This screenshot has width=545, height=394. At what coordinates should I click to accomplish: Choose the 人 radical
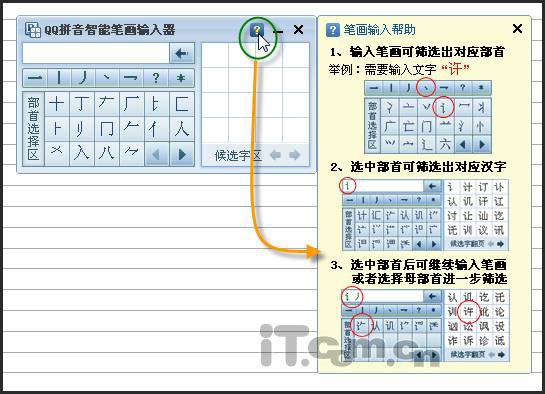181,129
